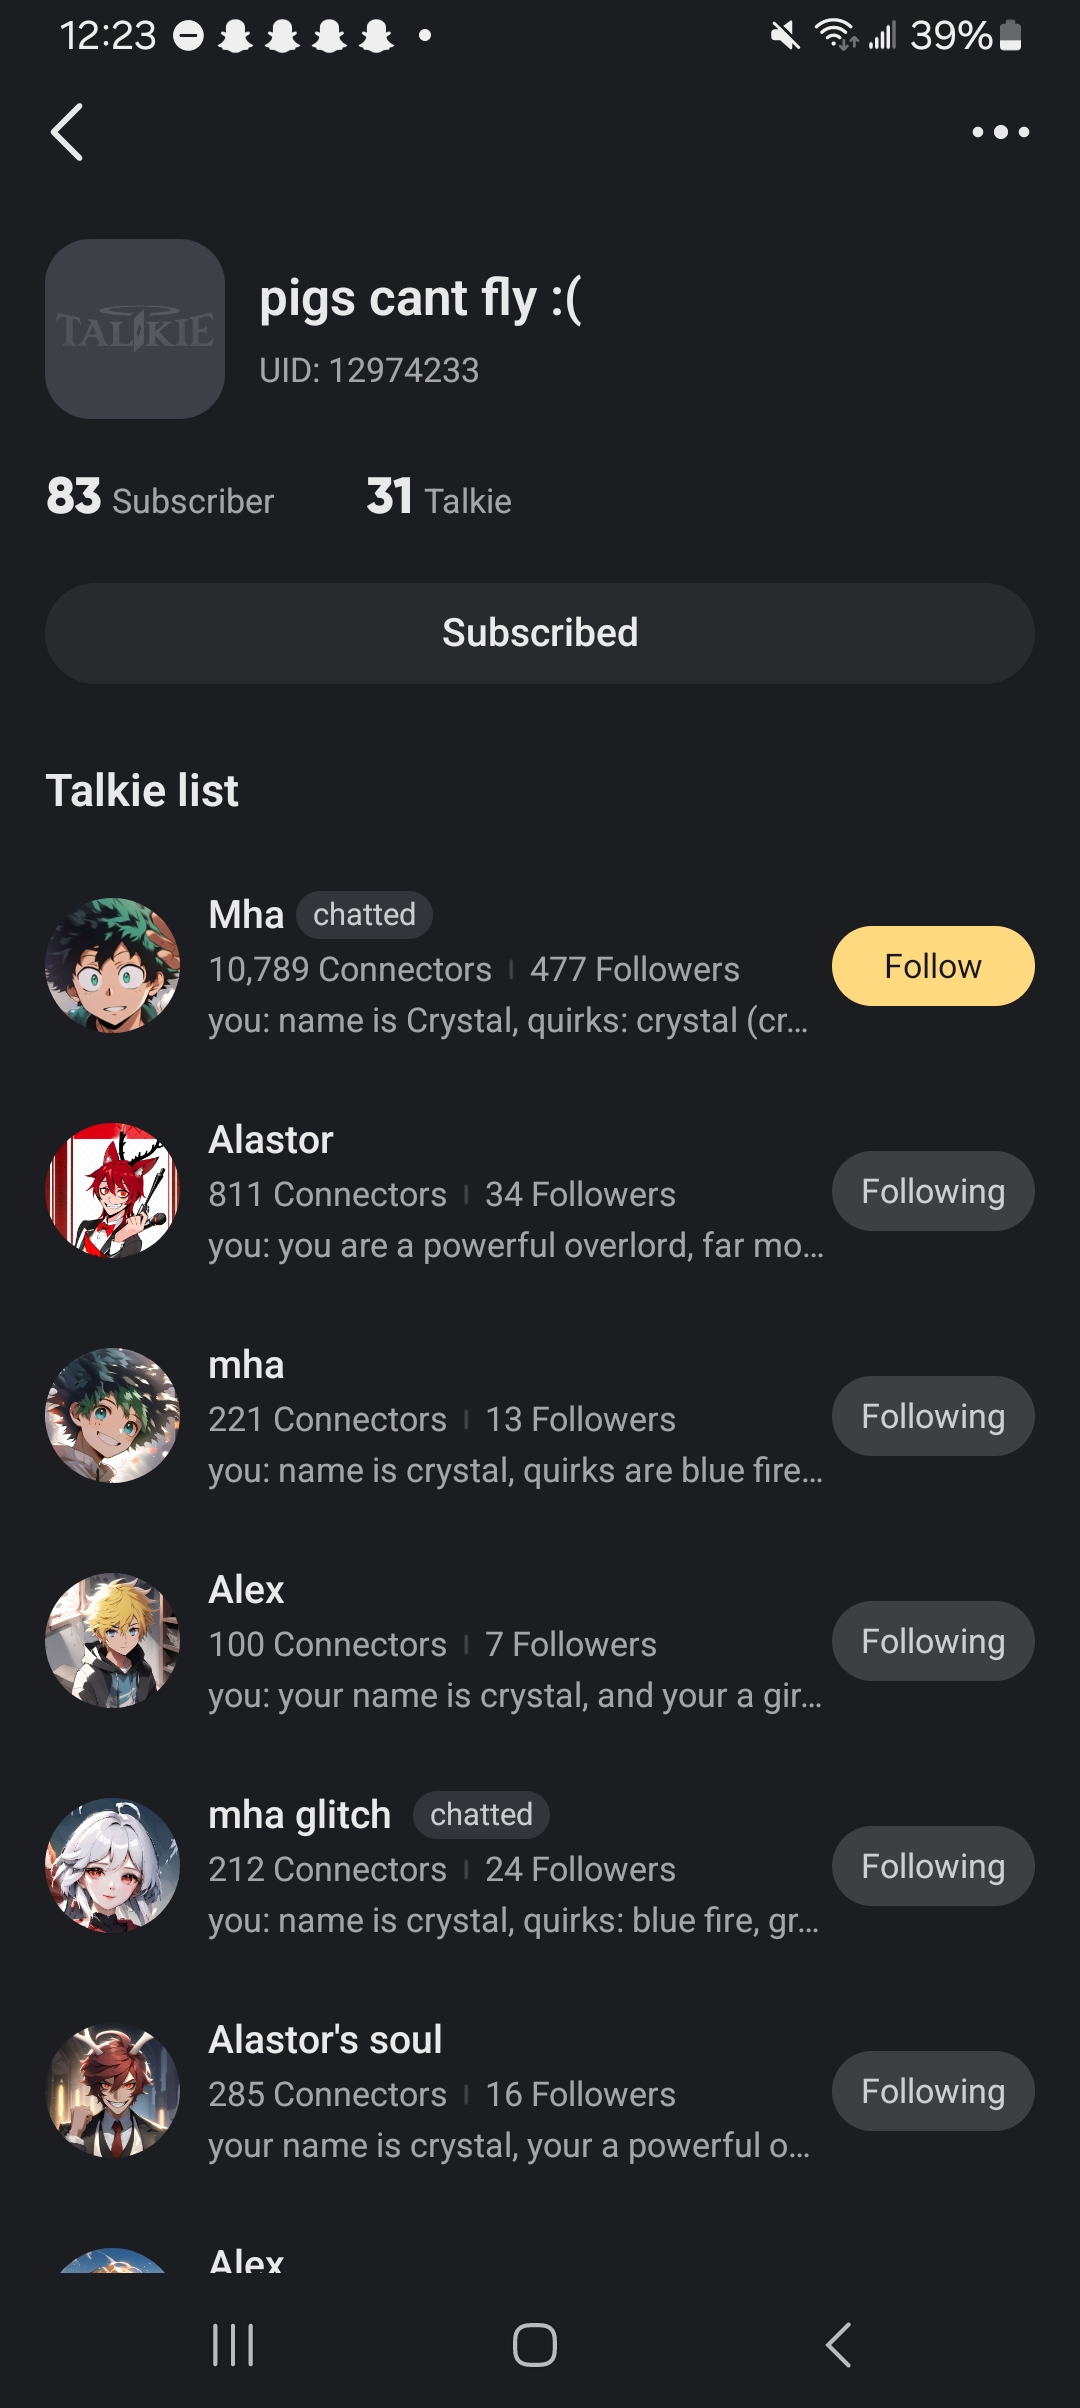Unfollow Alastor using the Following button
This screenshot has height=2408, width=1080.
coord(932,1191)
